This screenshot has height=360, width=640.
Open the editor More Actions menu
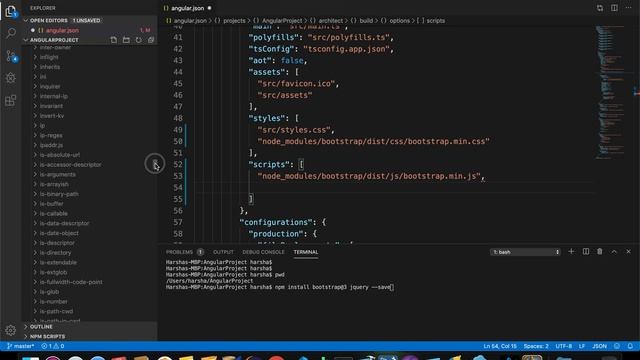[x=629, y=8]
